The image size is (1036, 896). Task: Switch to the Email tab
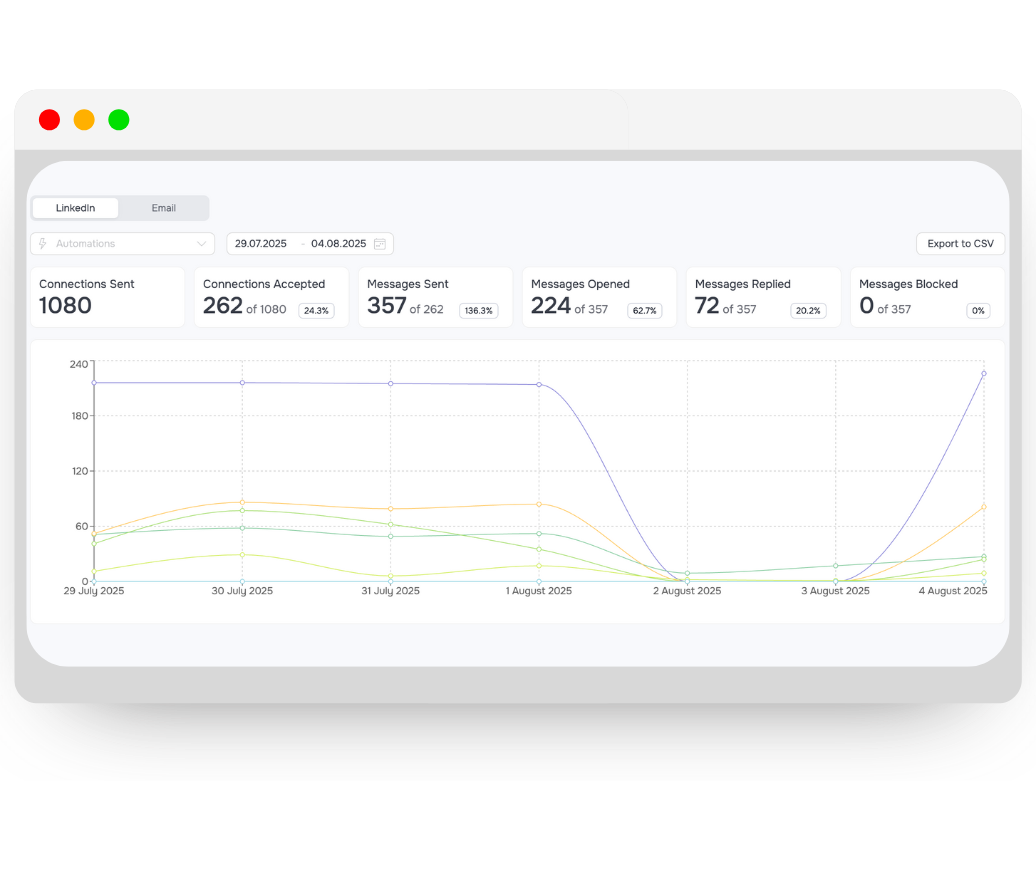163,207
